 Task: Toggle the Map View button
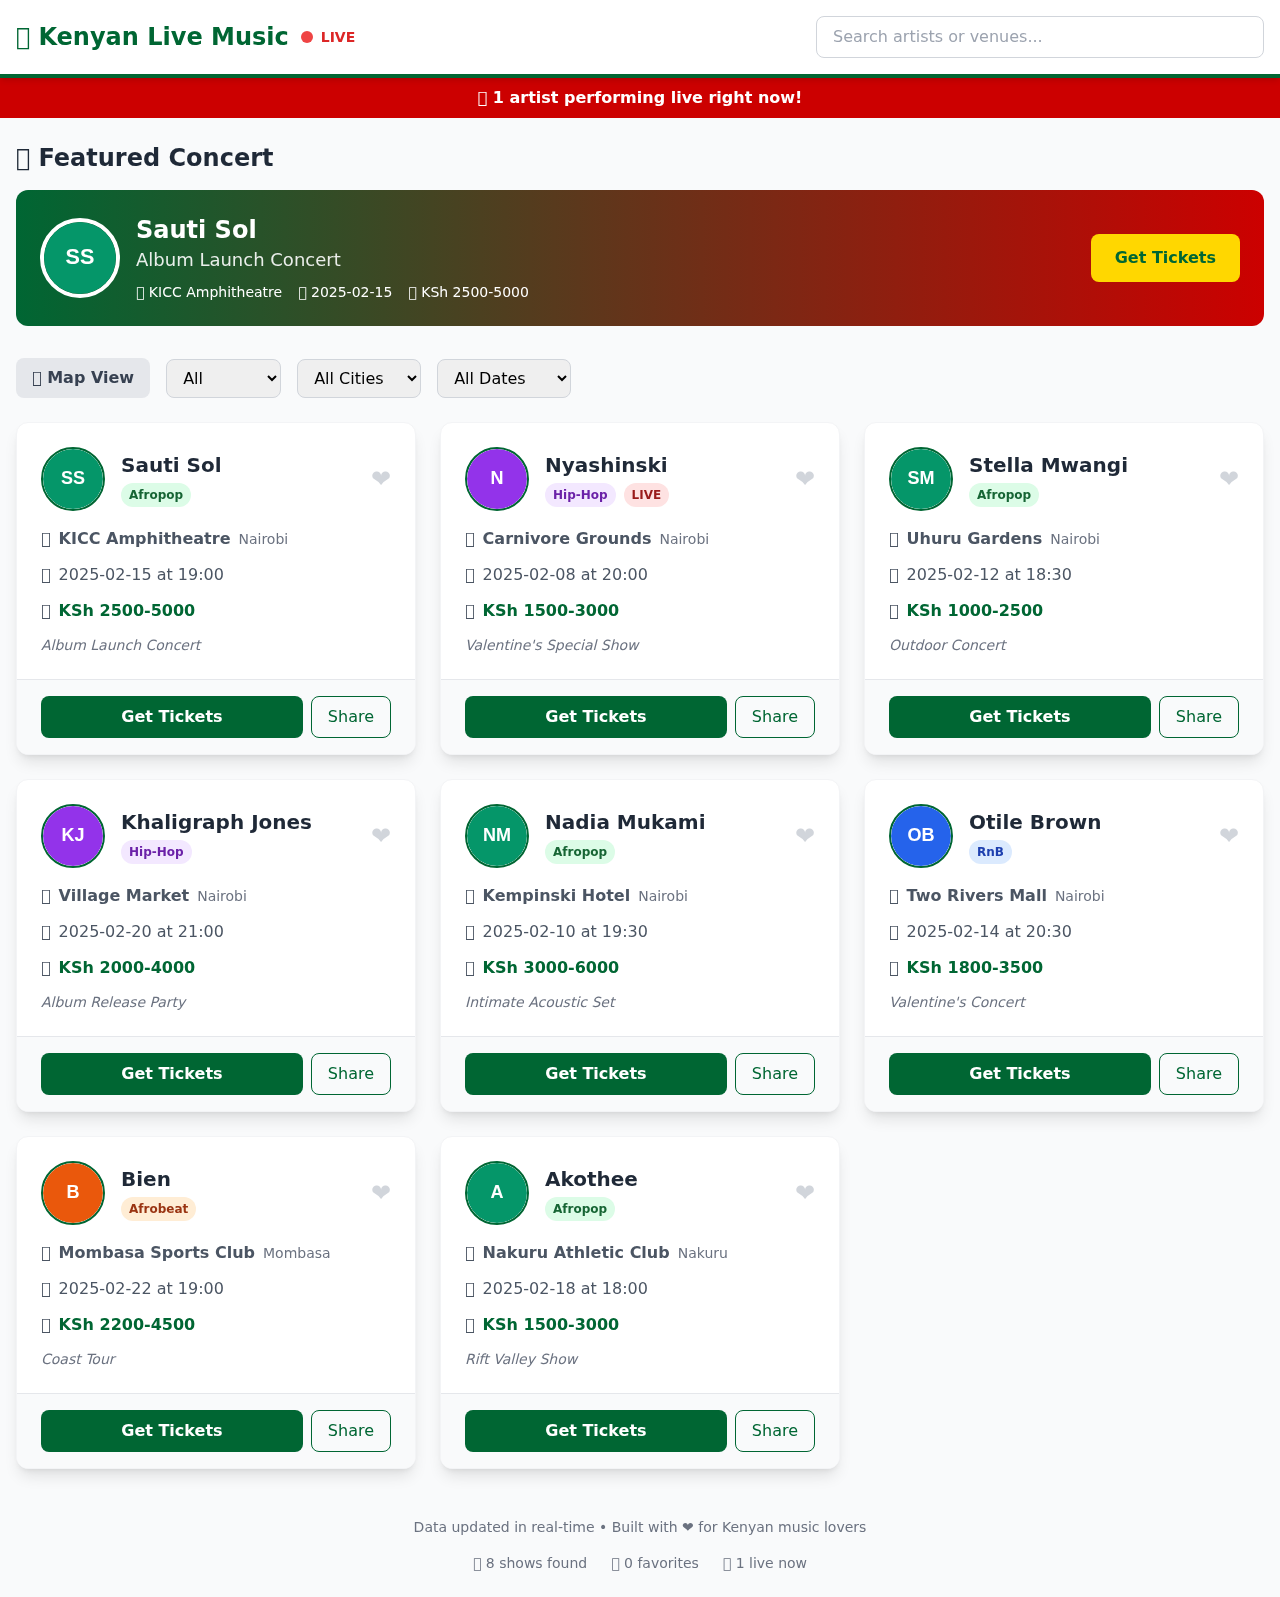(83, 378)
